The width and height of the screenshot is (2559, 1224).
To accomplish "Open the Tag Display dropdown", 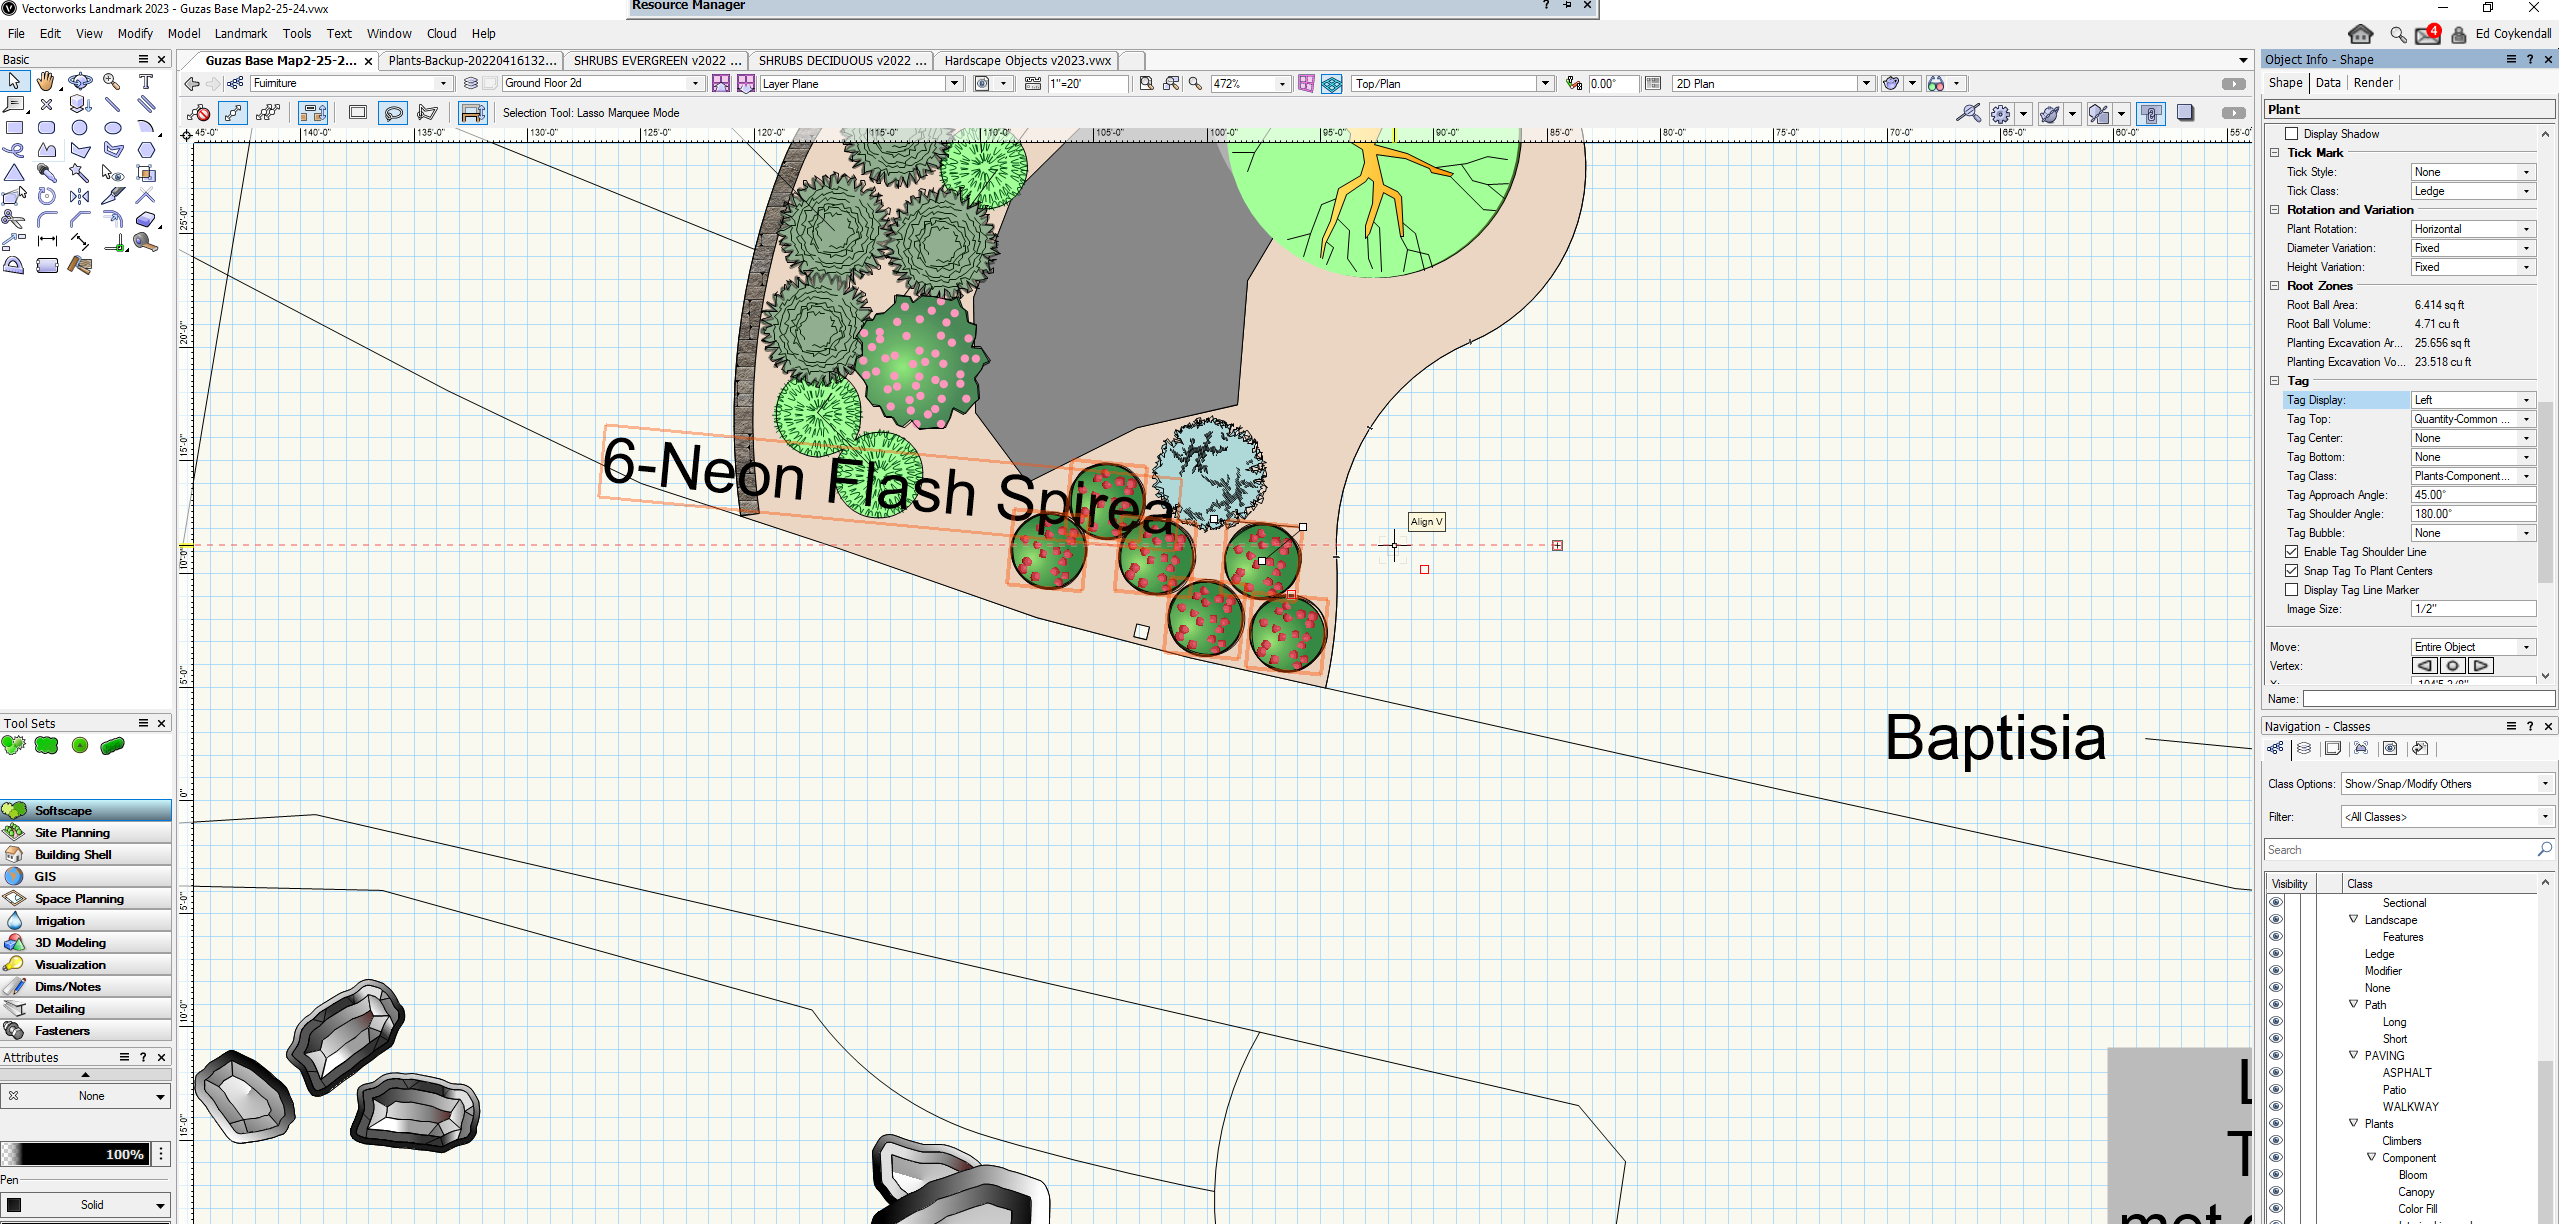I will (2472, 400).
